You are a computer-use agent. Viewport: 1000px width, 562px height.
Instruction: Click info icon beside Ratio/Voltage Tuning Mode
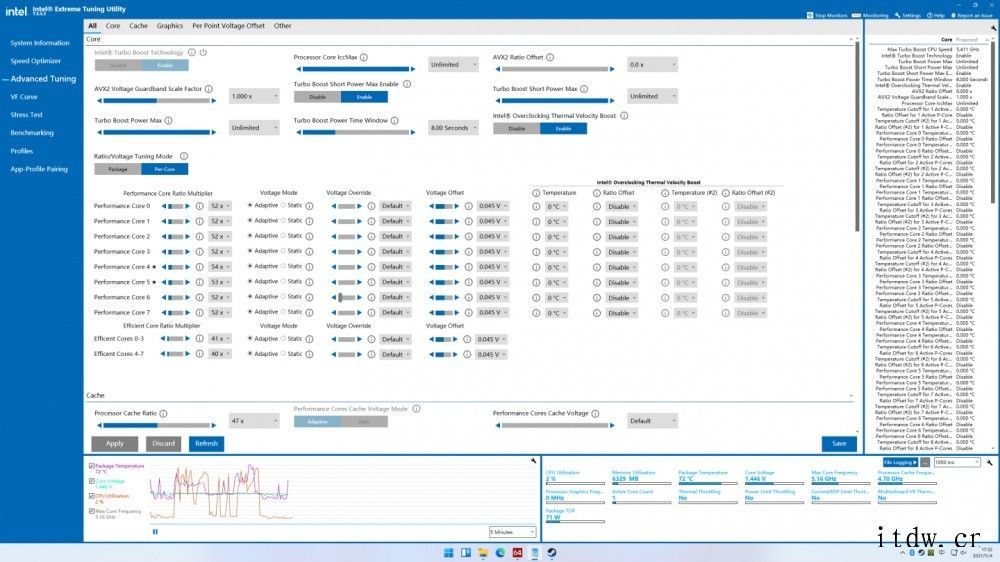(184, 156)
